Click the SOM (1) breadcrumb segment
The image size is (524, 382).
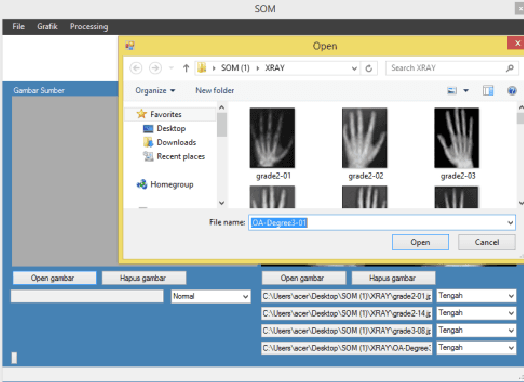pos(235,68)
